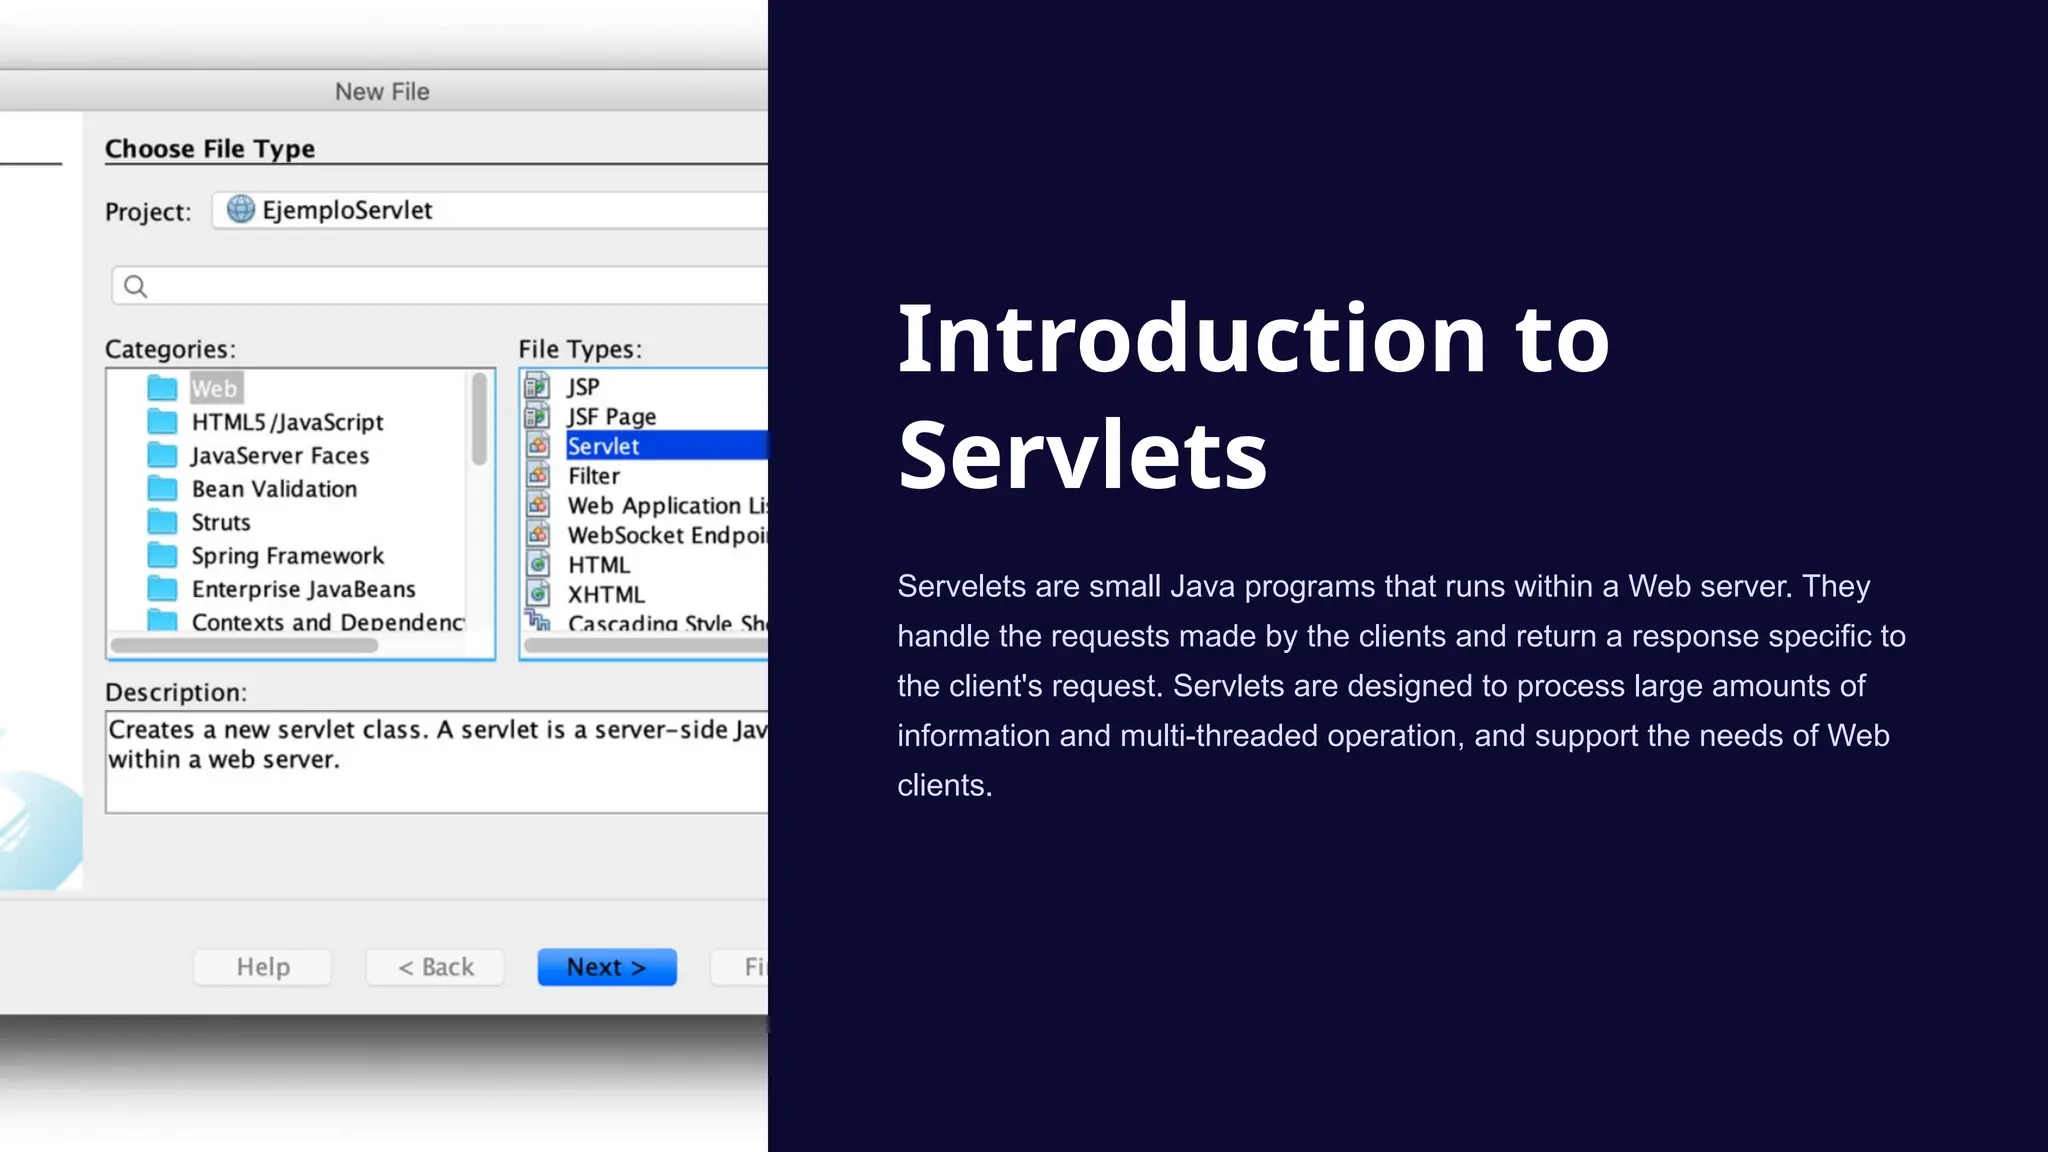Click the XHTML file type icon
The height and width of the screenshot is (1152, 2048).
tap(538, 594)
